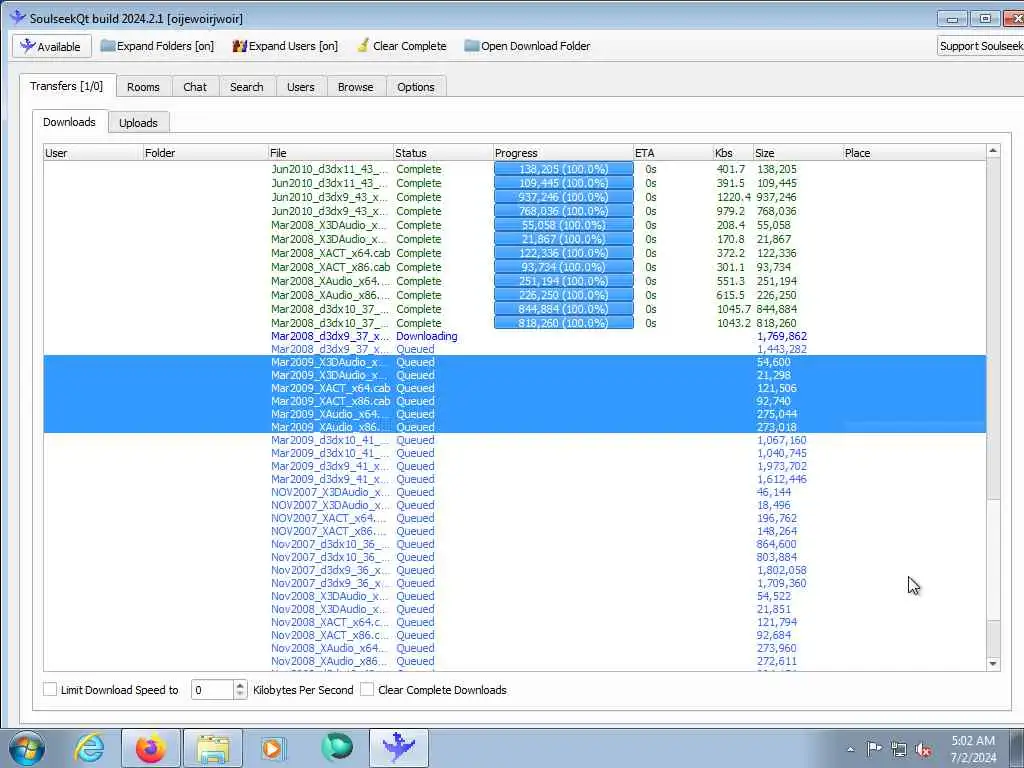This screenshot has width=1024, height=768.
Task: Click the 138,205 (100.0%) progress bar
Action: (x=564, y=169)
